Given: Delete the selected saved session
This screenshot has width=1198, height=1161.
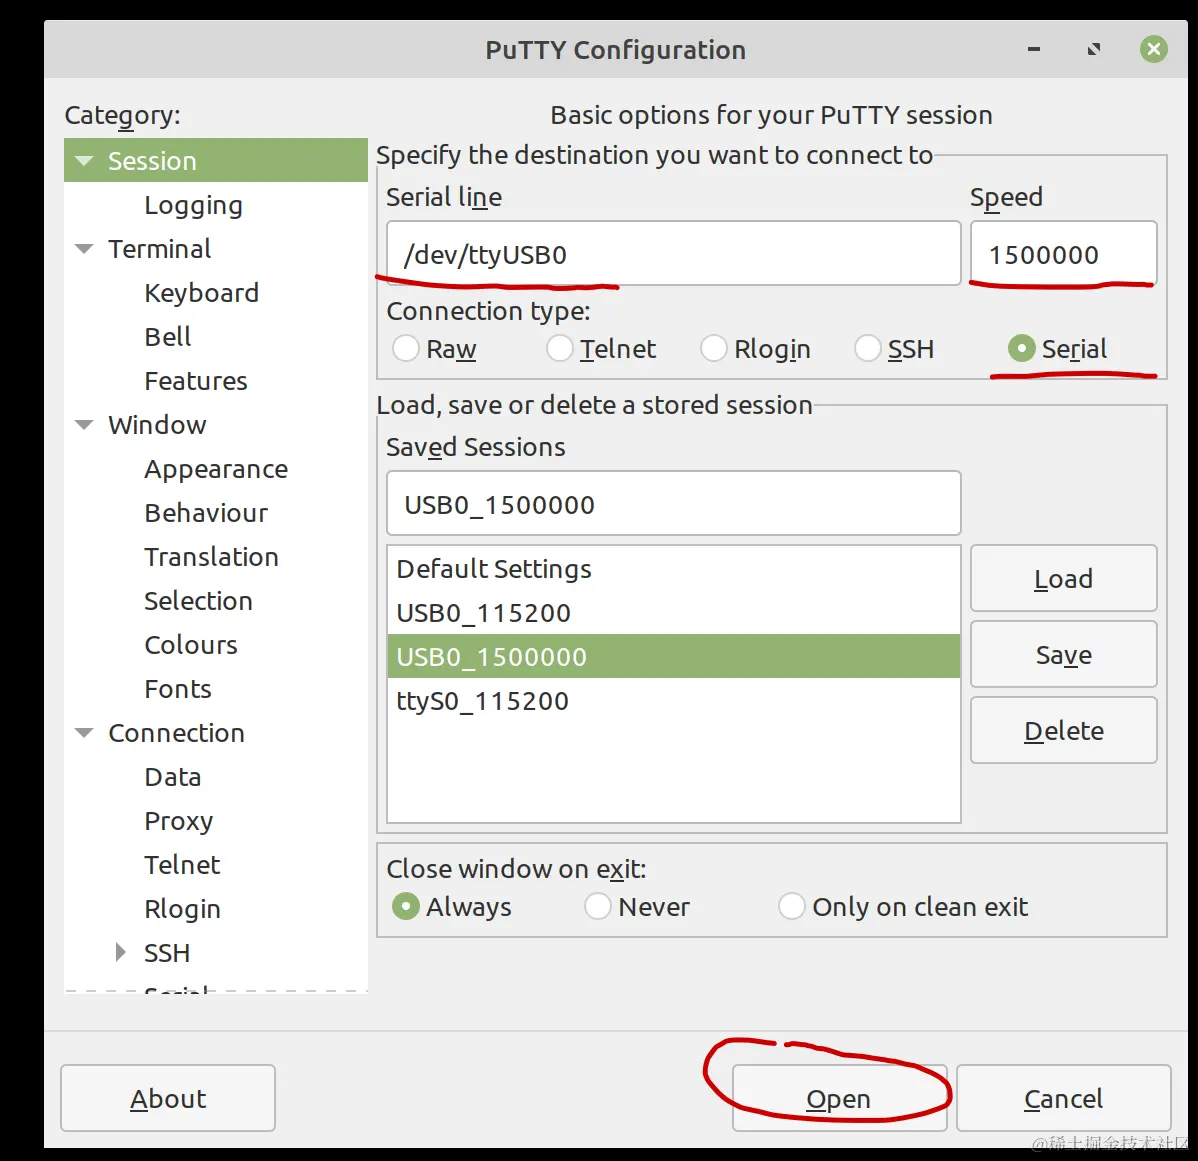Looking at the screenshot, I should coord(1064,730).
